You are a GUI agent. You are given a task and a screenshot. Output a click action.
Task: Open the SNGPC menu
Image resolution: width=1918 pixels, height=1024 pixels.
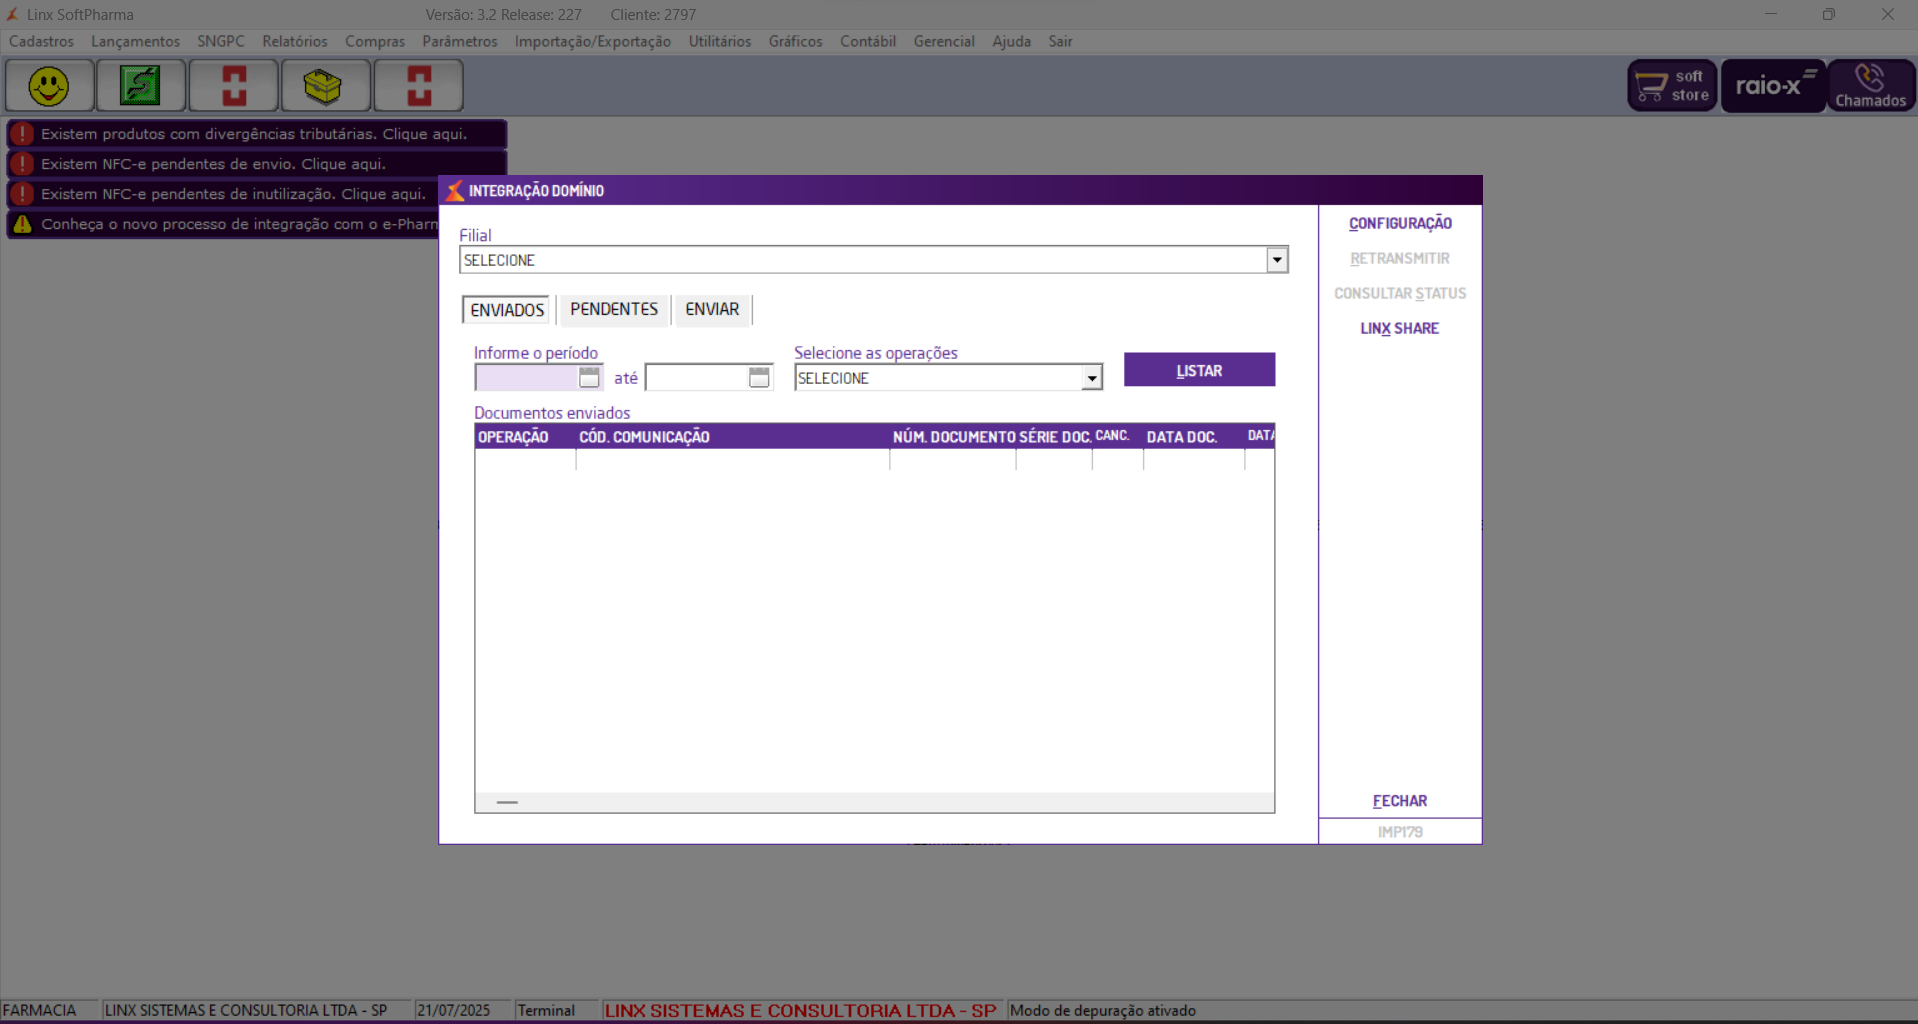pos(221,42)
